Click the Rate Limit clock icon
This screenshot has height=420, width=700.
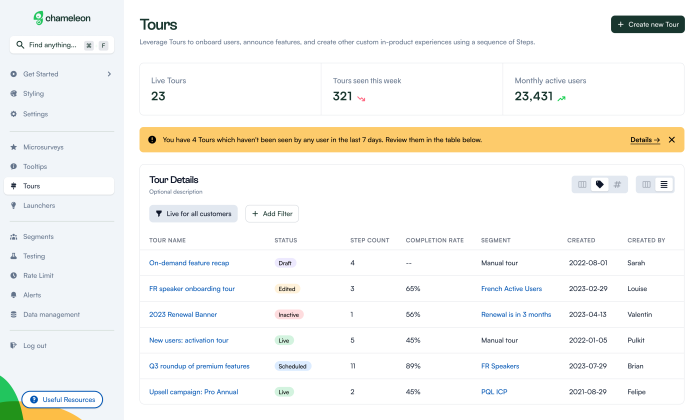click(13, 276)
